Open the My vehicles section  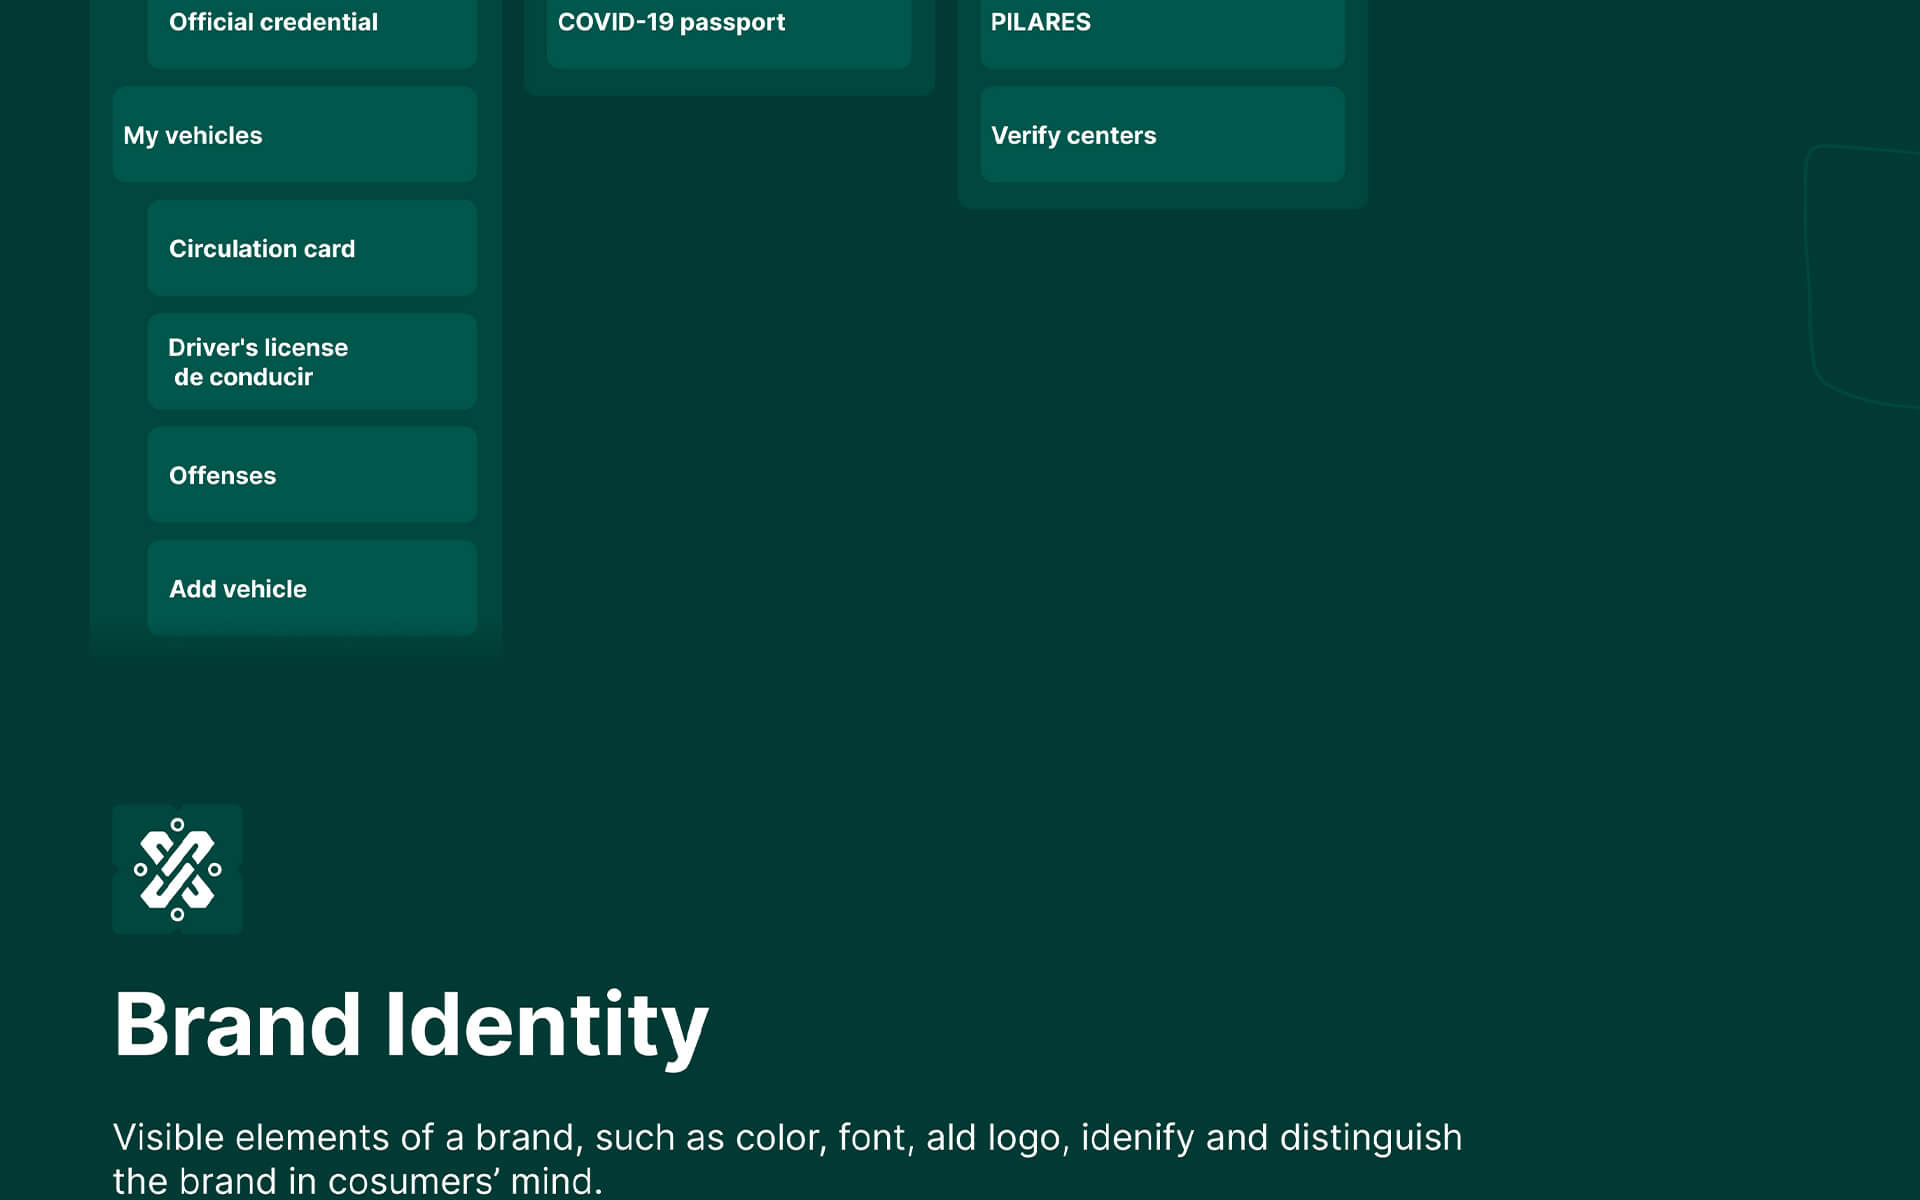(294, 135)
